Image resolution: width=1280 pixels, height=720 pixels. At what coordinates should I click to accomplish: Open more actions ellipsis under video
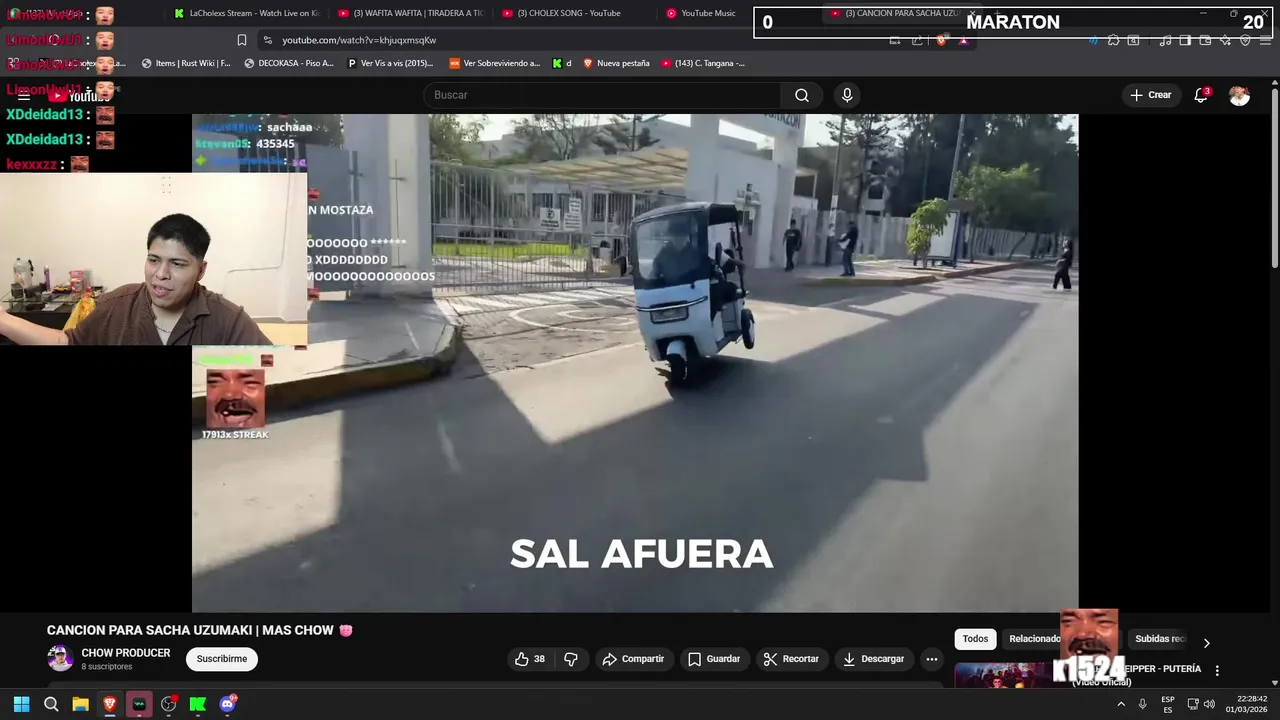(x=931, y=659)
